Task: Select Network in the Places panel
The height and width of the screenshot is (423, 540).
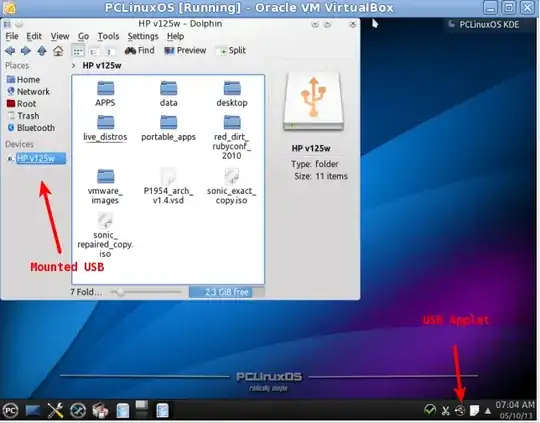Action: point(29,92)
